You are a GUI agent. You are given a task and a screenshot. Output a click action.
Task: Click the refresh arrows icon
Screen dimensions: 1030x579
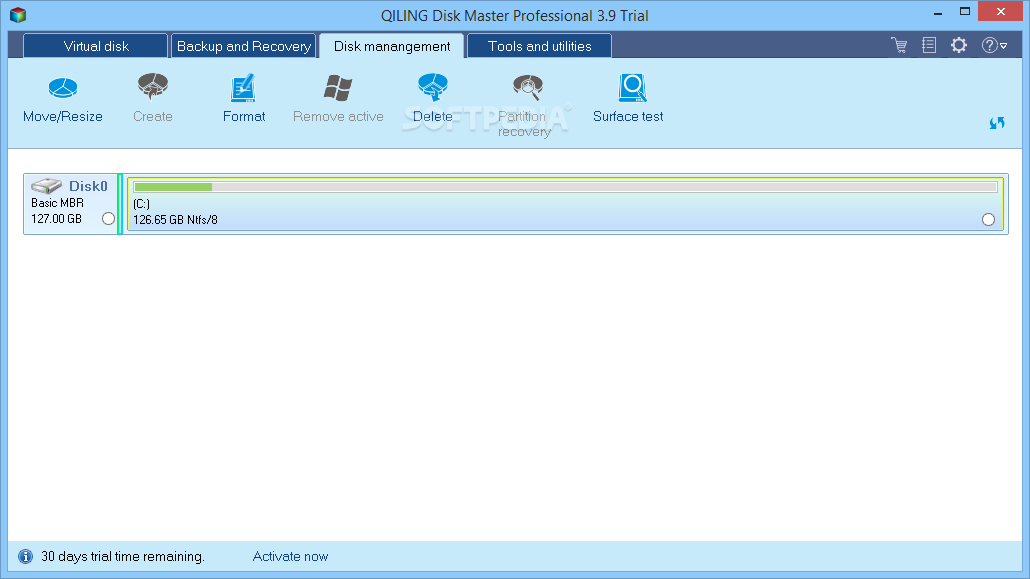997,123
